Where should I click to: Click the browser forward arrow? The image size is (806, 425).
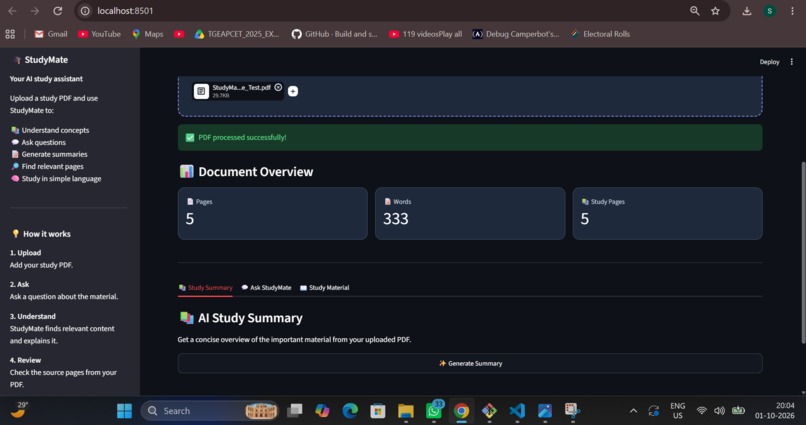(34, 11)
